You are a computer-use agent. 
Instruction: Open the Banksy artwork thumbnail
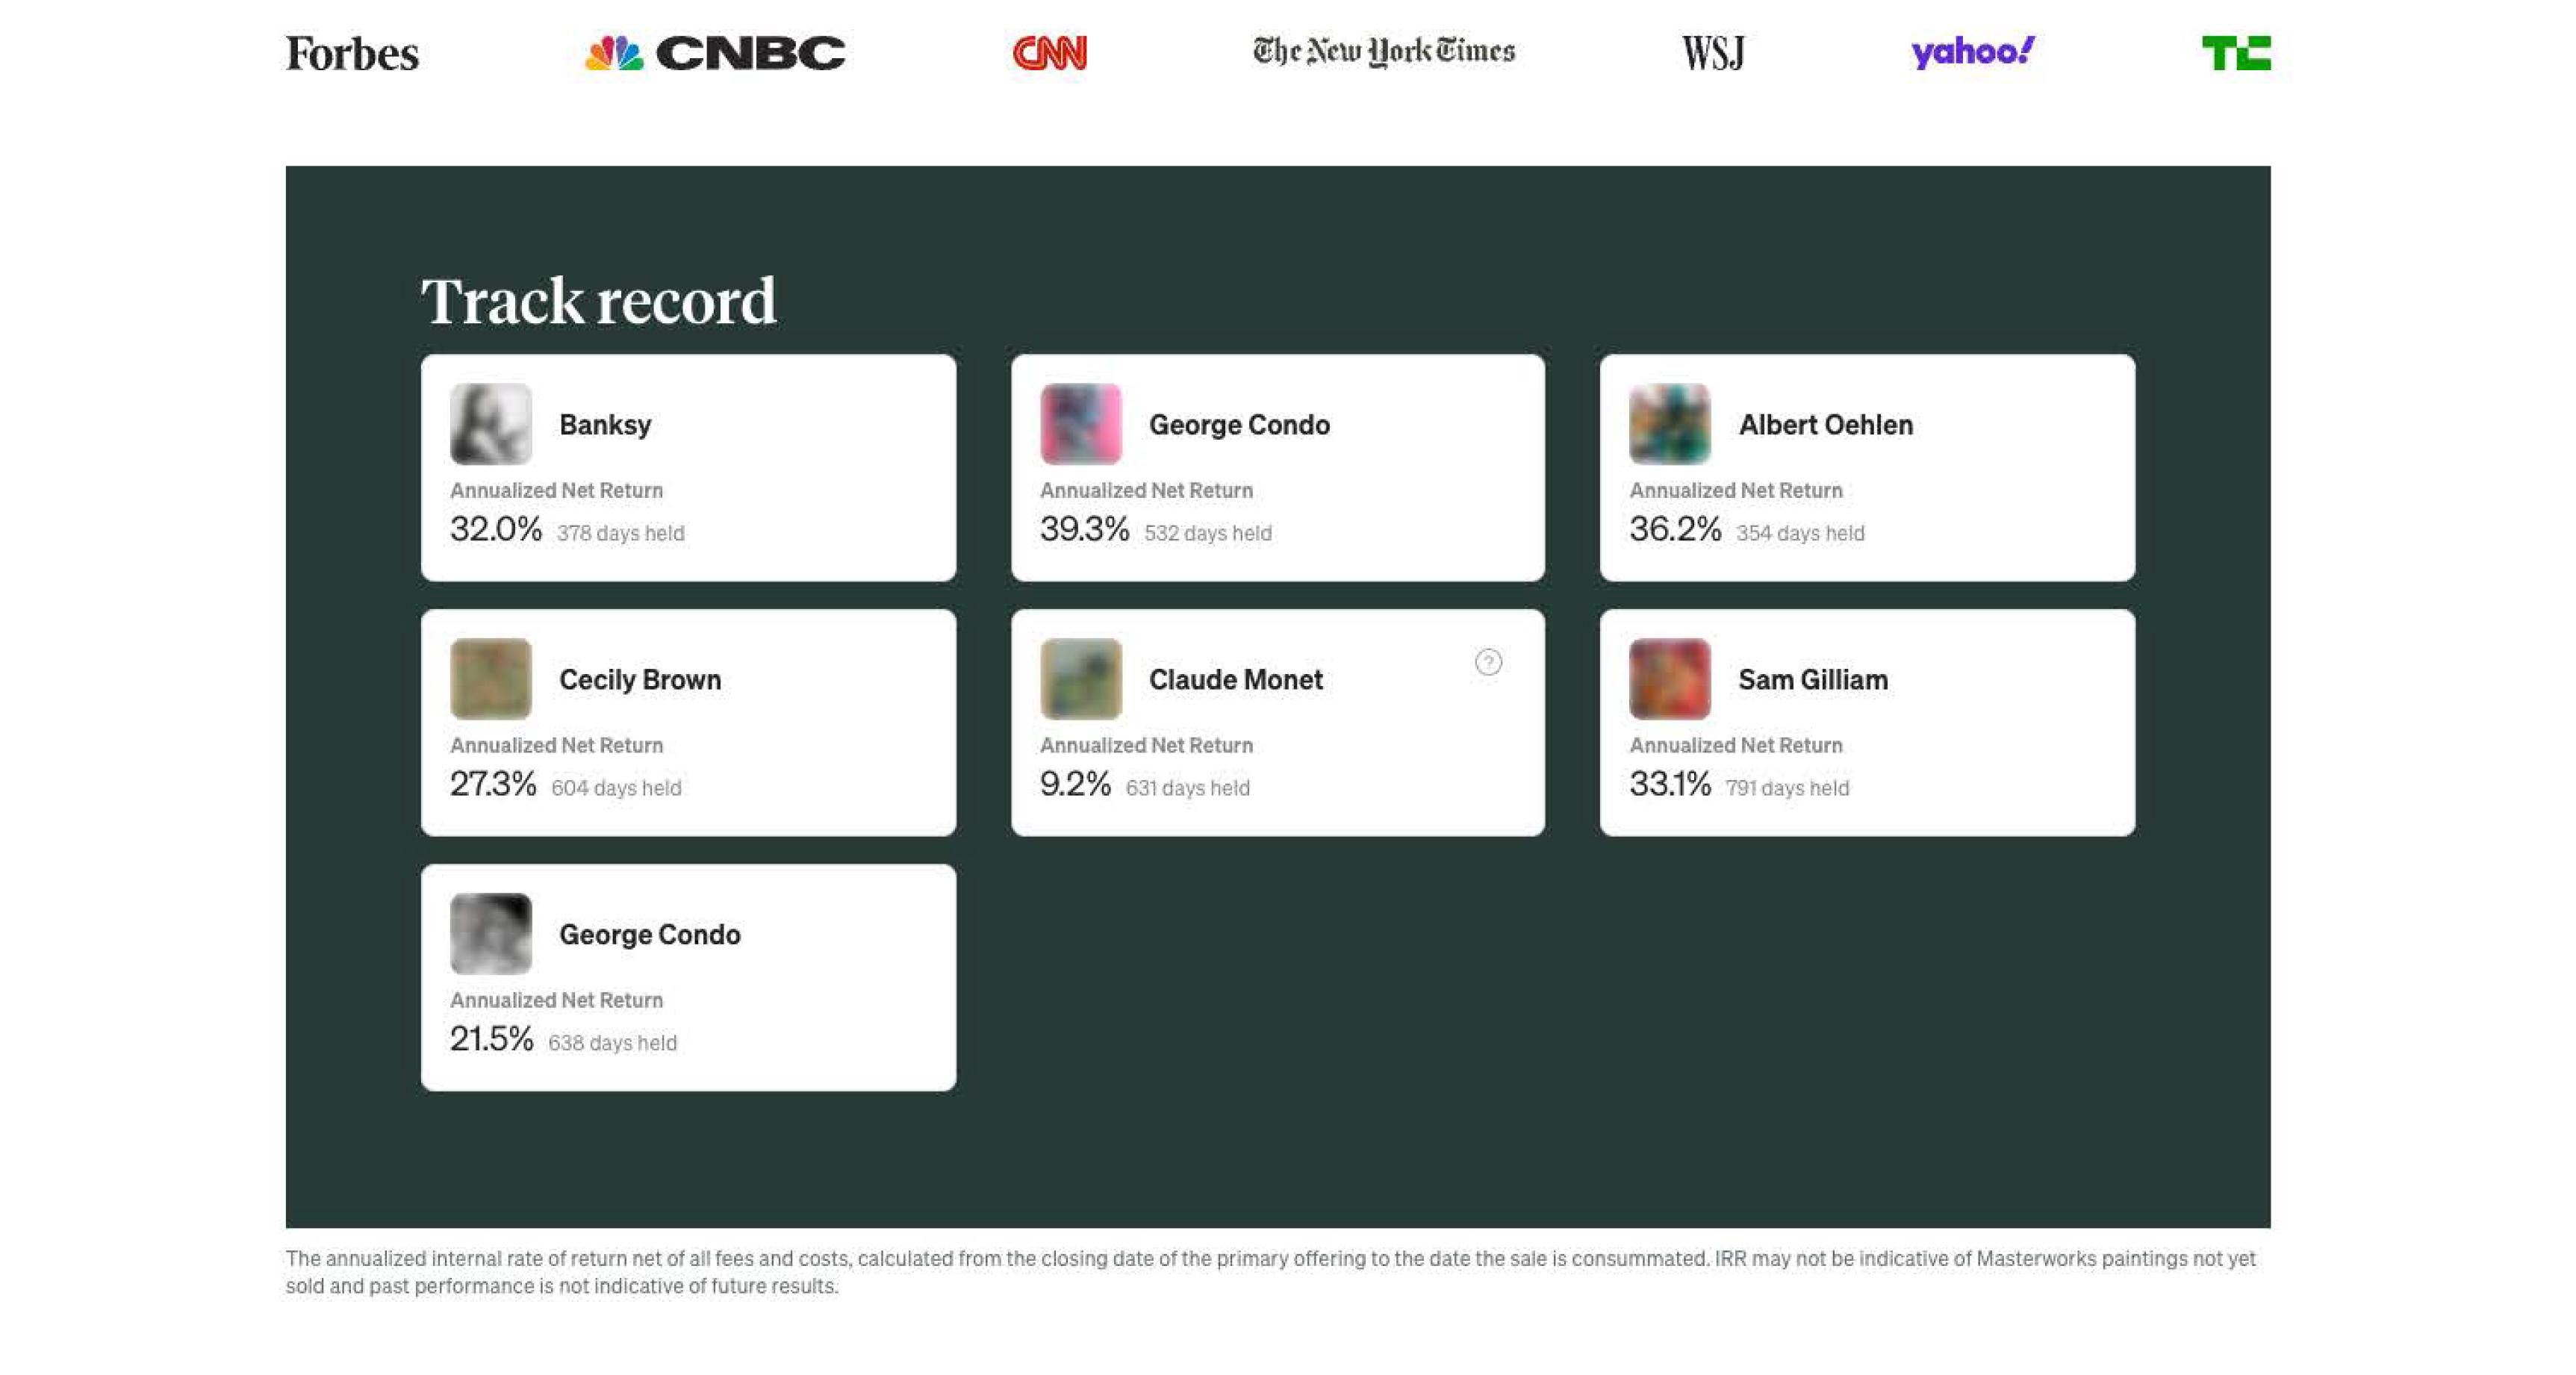[x=491, y=424]
